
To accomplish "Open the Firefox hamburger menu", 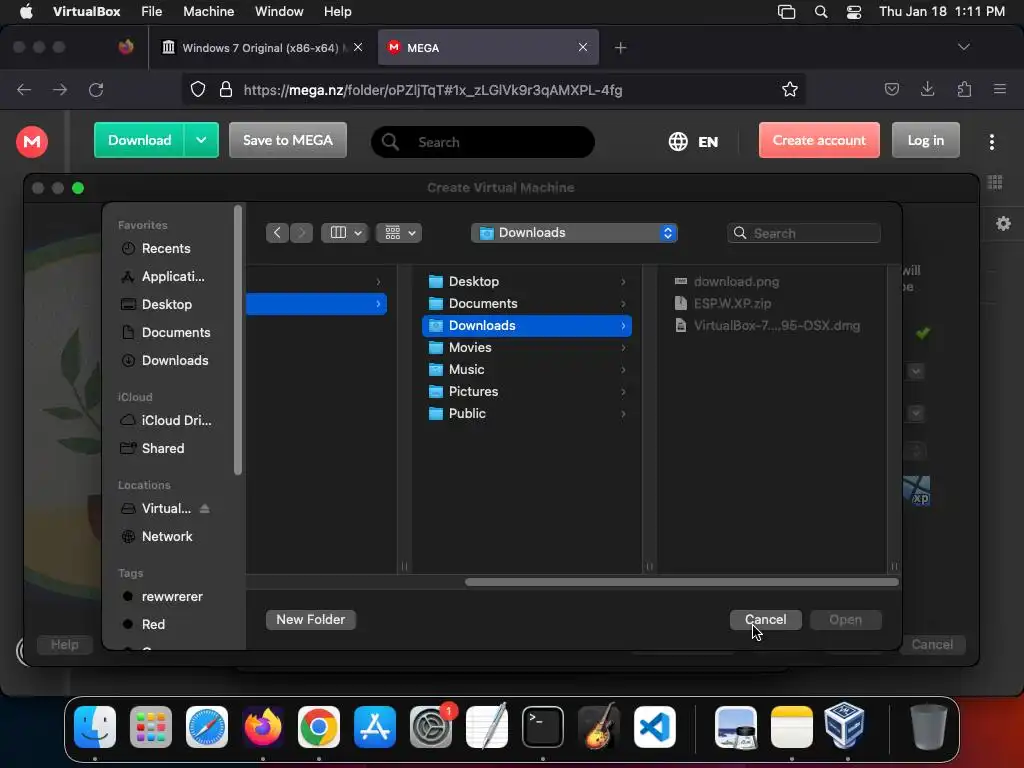I will pyautogui.click(x=999, y=89).
